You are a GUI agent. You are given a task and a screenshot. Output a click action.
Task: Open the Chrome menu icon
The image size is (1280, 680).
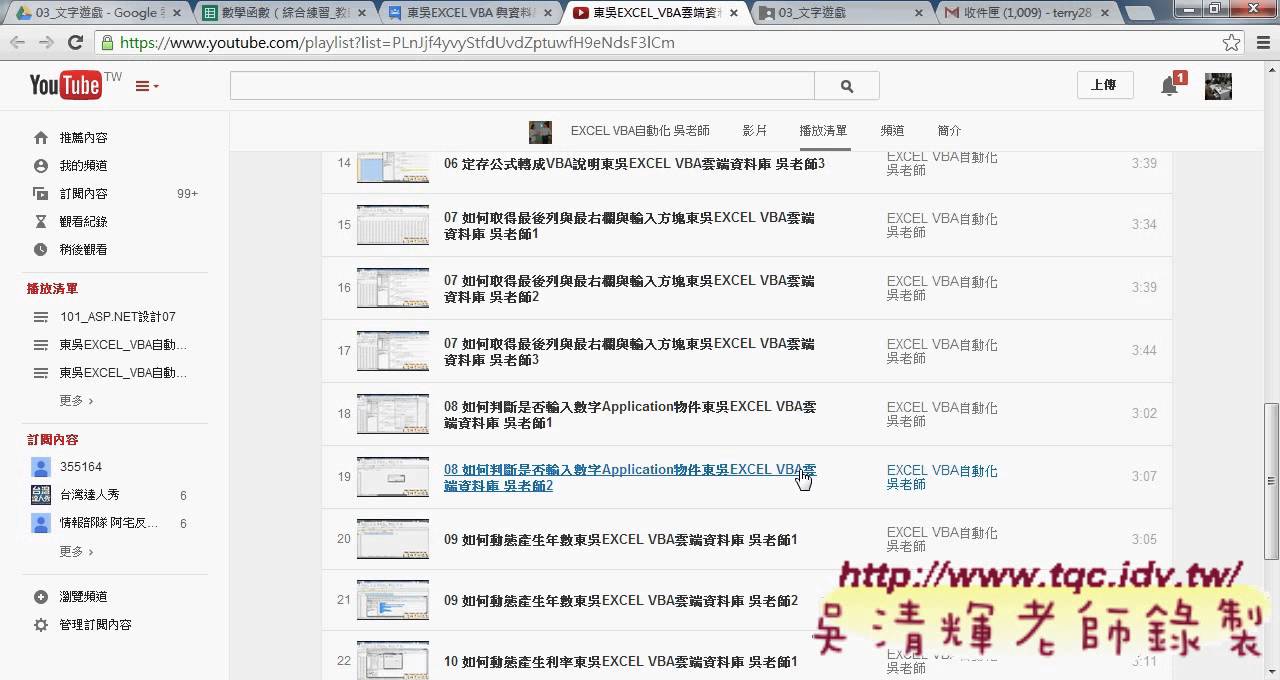click(x=1261, y=43)
